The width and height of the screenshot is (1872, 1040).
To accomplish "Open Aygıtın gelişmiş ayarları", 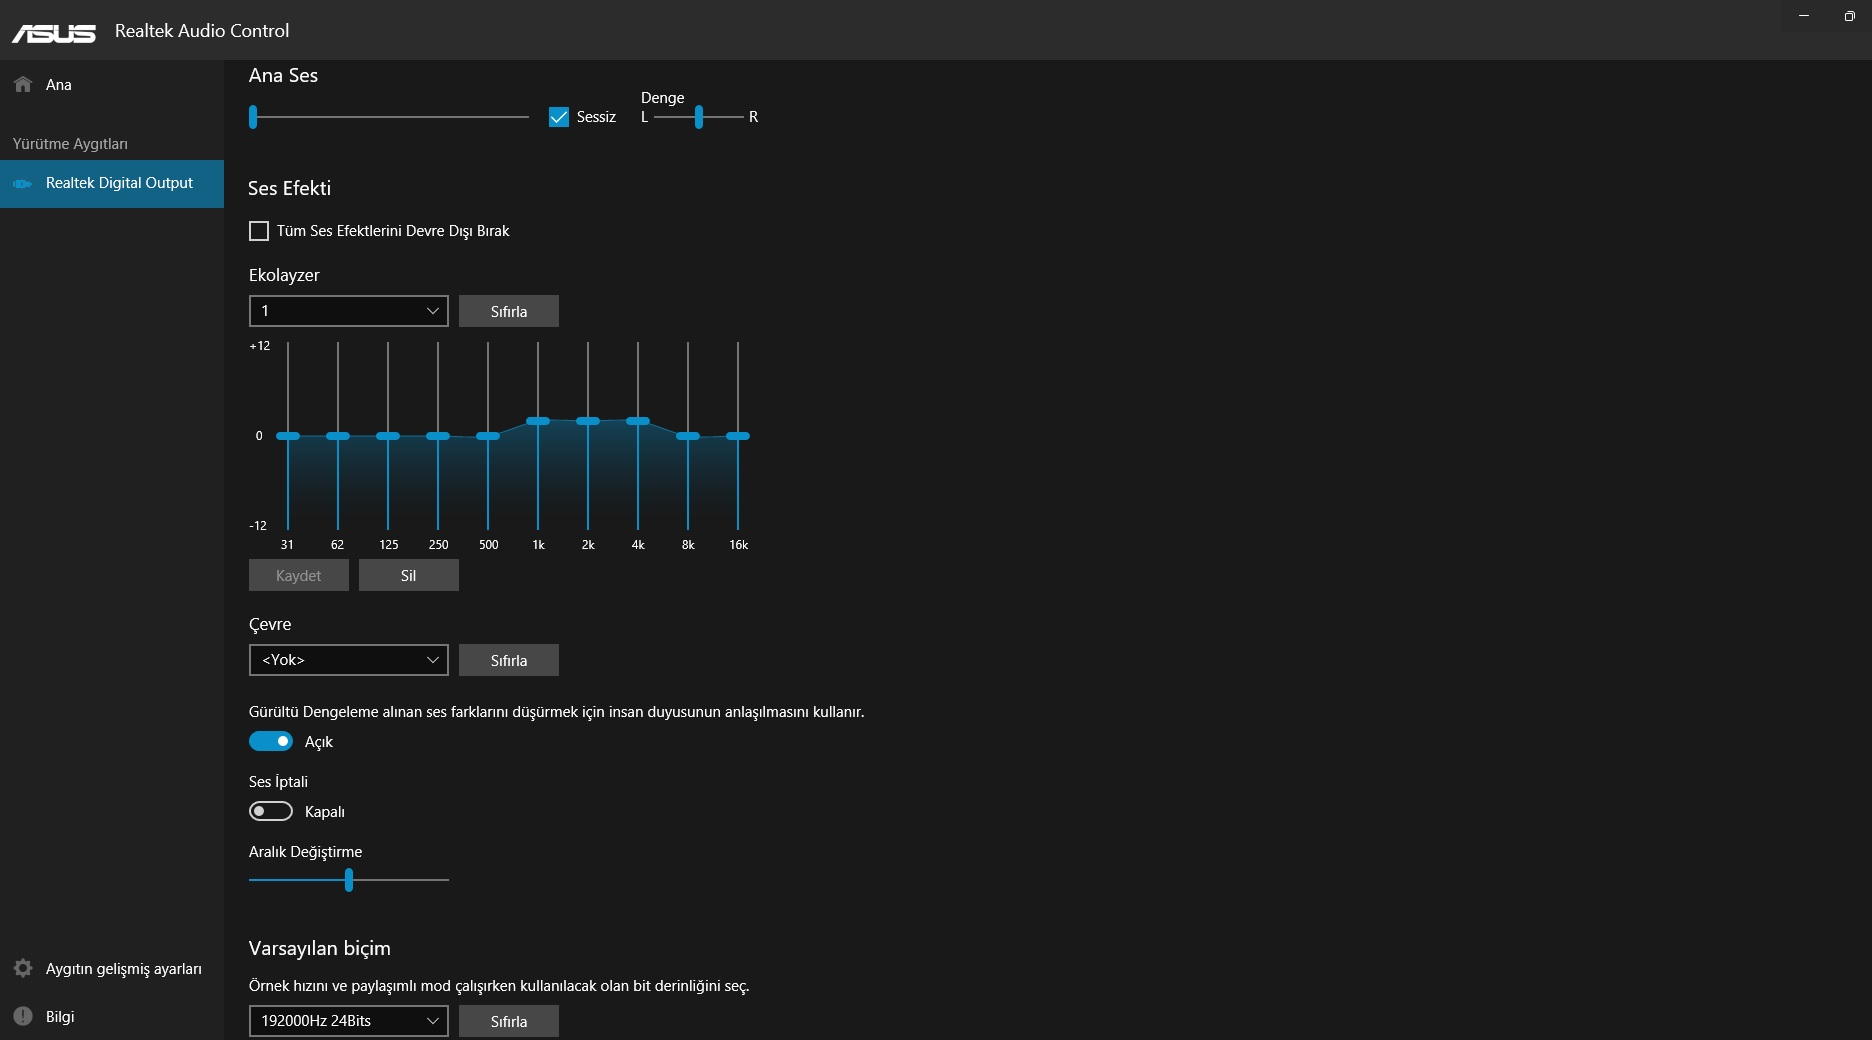I will [112, 968].
